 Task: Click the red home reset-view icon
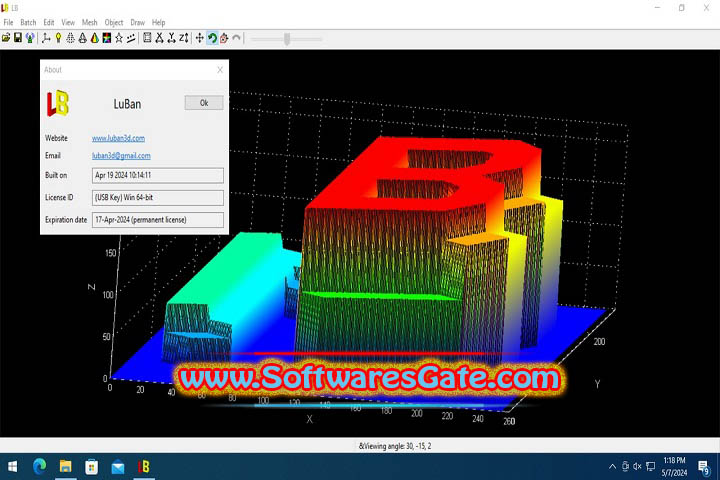click(x=224, y=38)
